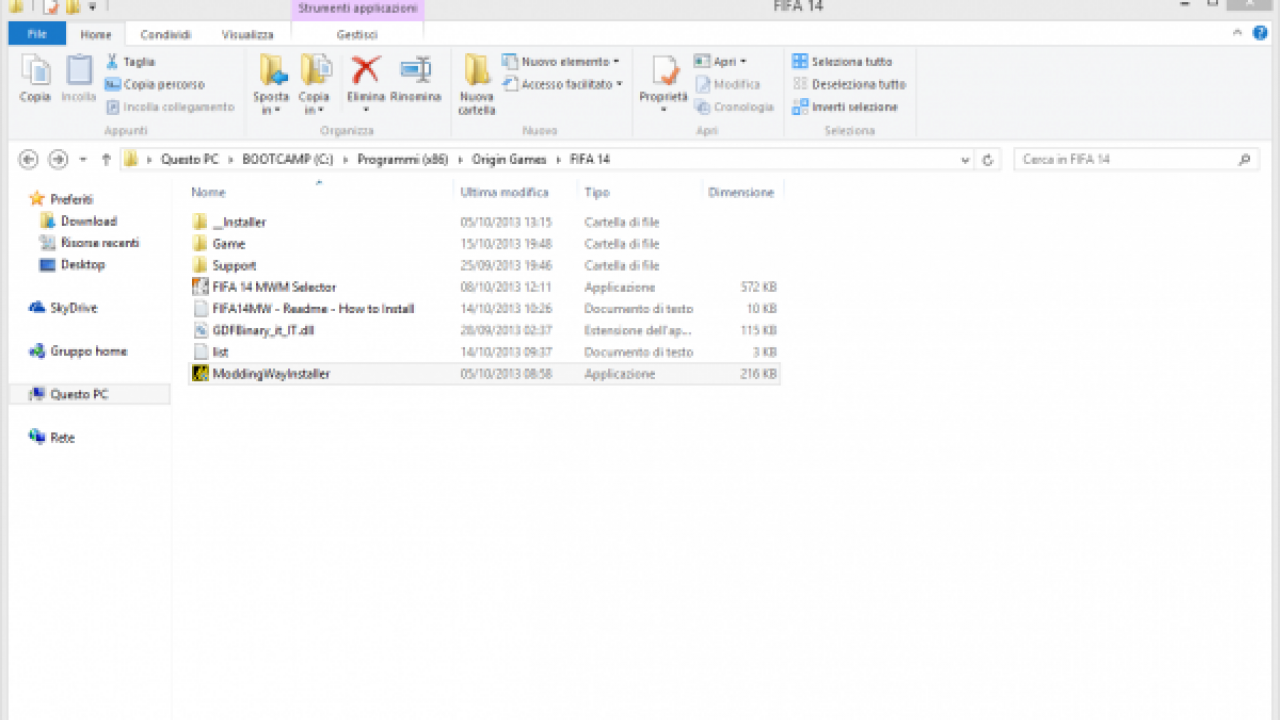The width and height of the screenshot is (1280, 720).
Task: Open Desktop in the navigation pane
Action: tap(82, 265)
